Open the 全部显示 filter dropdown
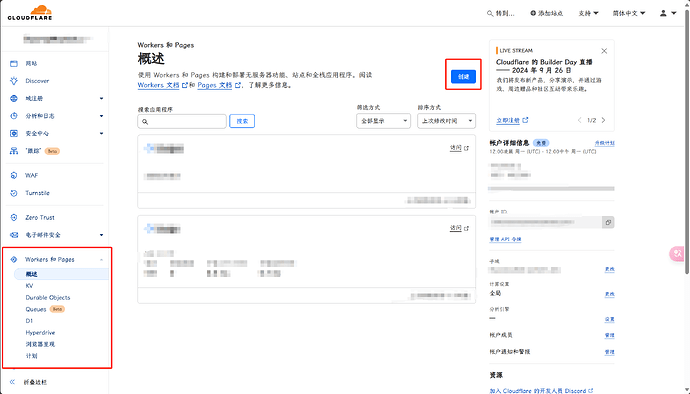 (x=383, y=121)
